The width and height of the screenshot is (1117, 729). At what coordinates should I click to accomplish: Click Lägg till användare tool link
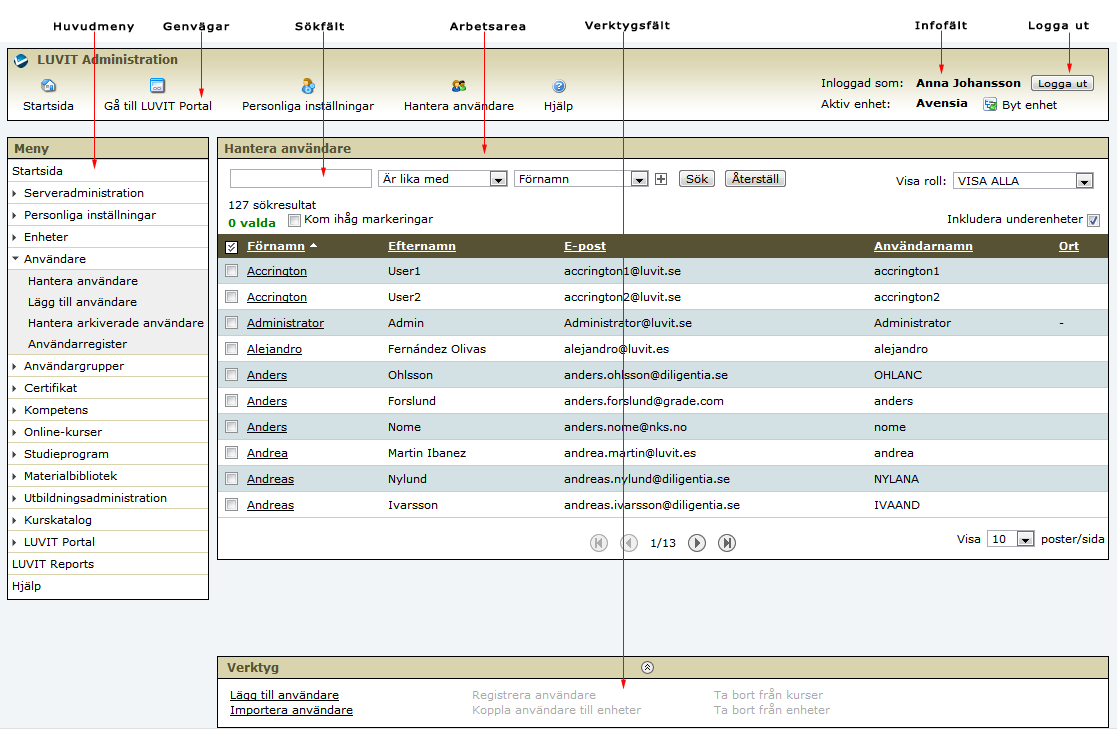(284, 695)
